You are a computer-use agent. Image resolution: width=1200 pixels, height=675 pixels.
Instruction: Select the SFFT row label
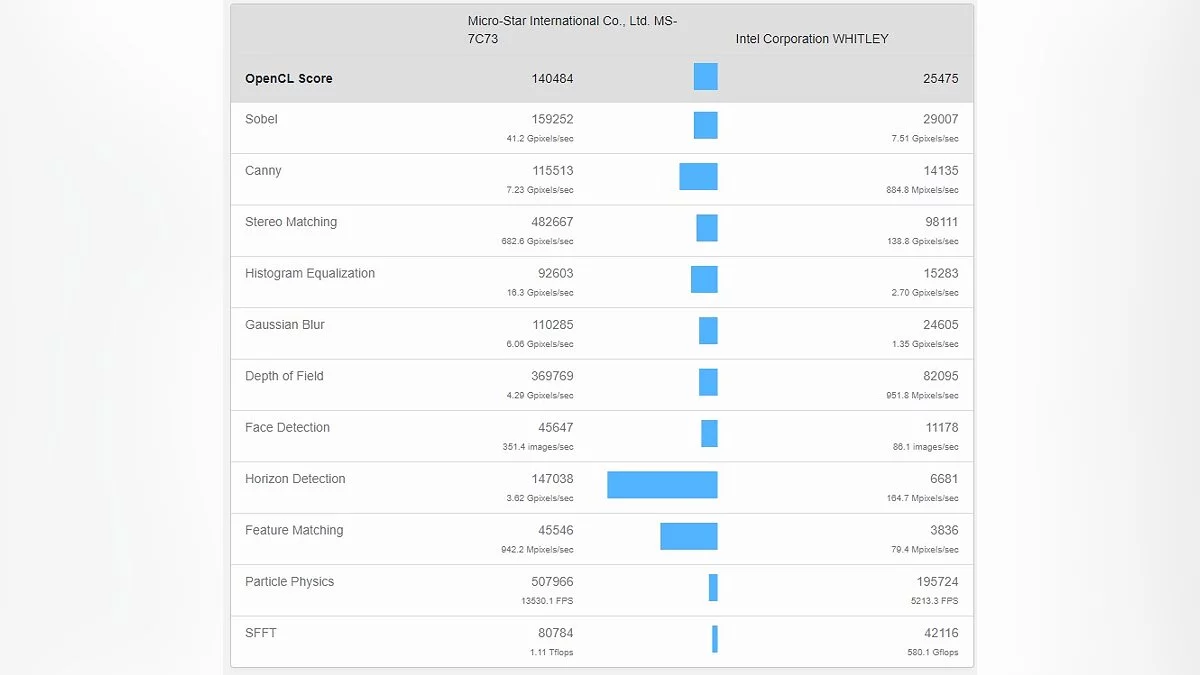coord(261,633)
